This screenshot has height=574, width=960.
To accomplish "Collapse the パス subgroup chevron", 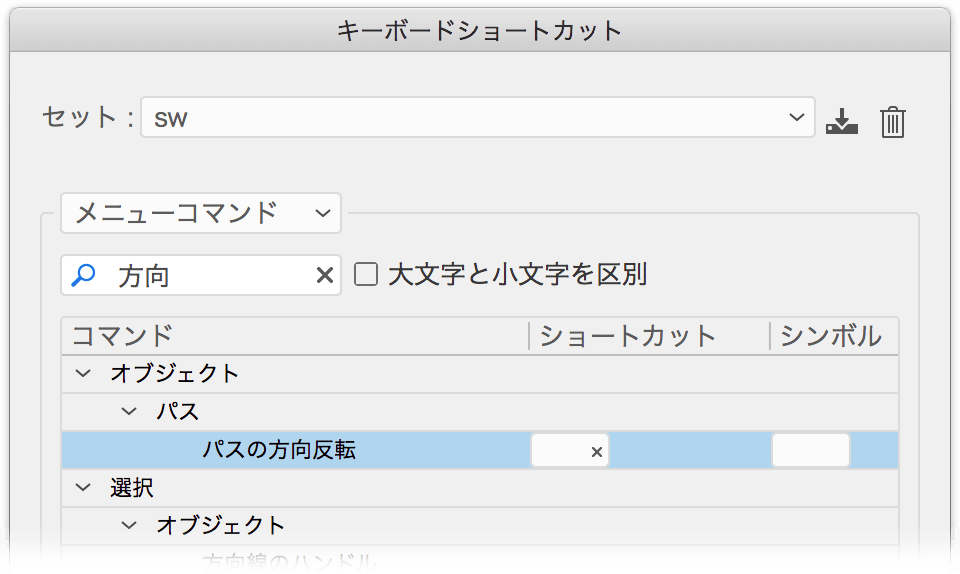I will coord(129,411).
